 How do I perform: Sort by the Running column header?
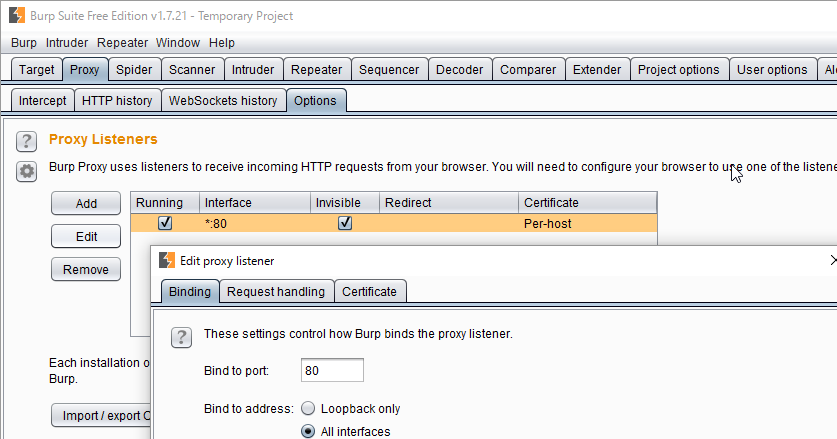tap(165, 203)
